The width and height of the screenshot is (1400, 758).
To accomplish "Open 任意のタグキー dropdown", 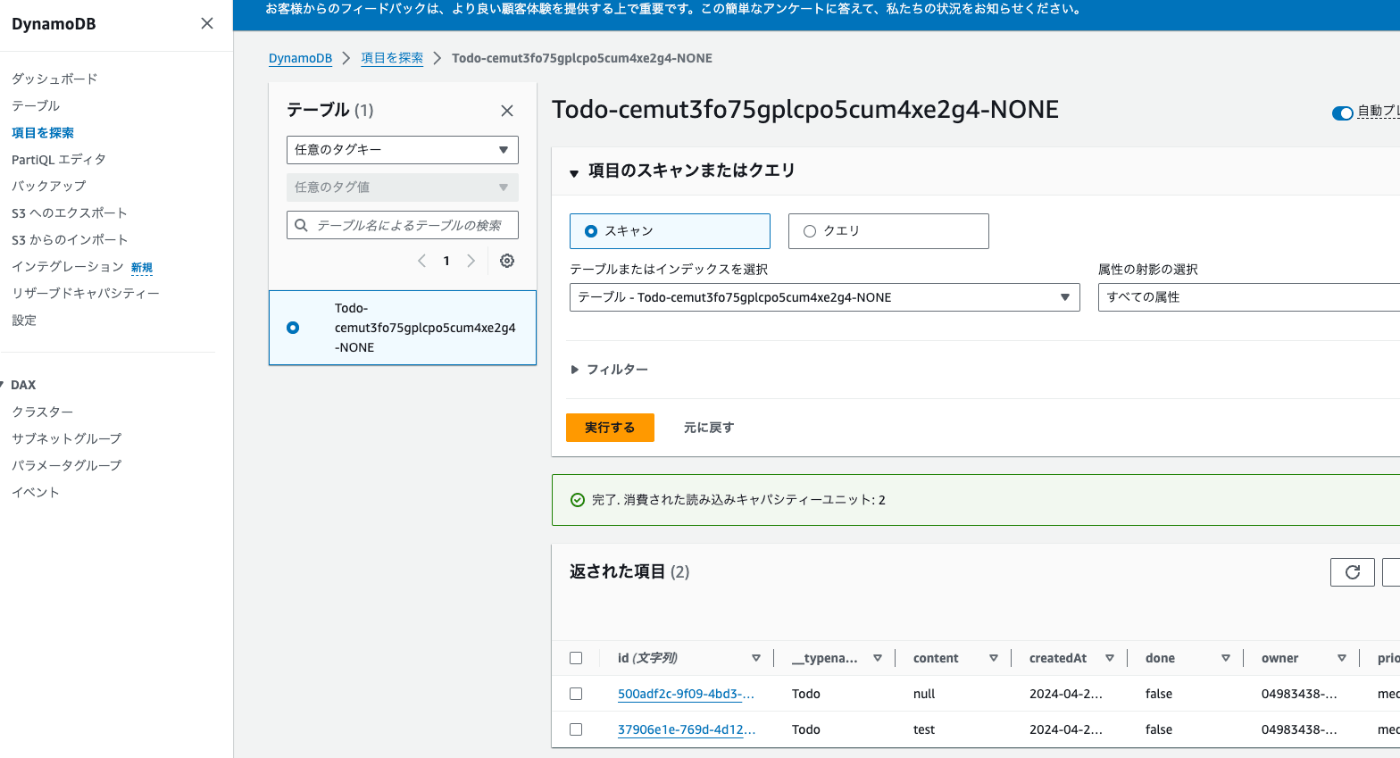I will tap(402, 150).
